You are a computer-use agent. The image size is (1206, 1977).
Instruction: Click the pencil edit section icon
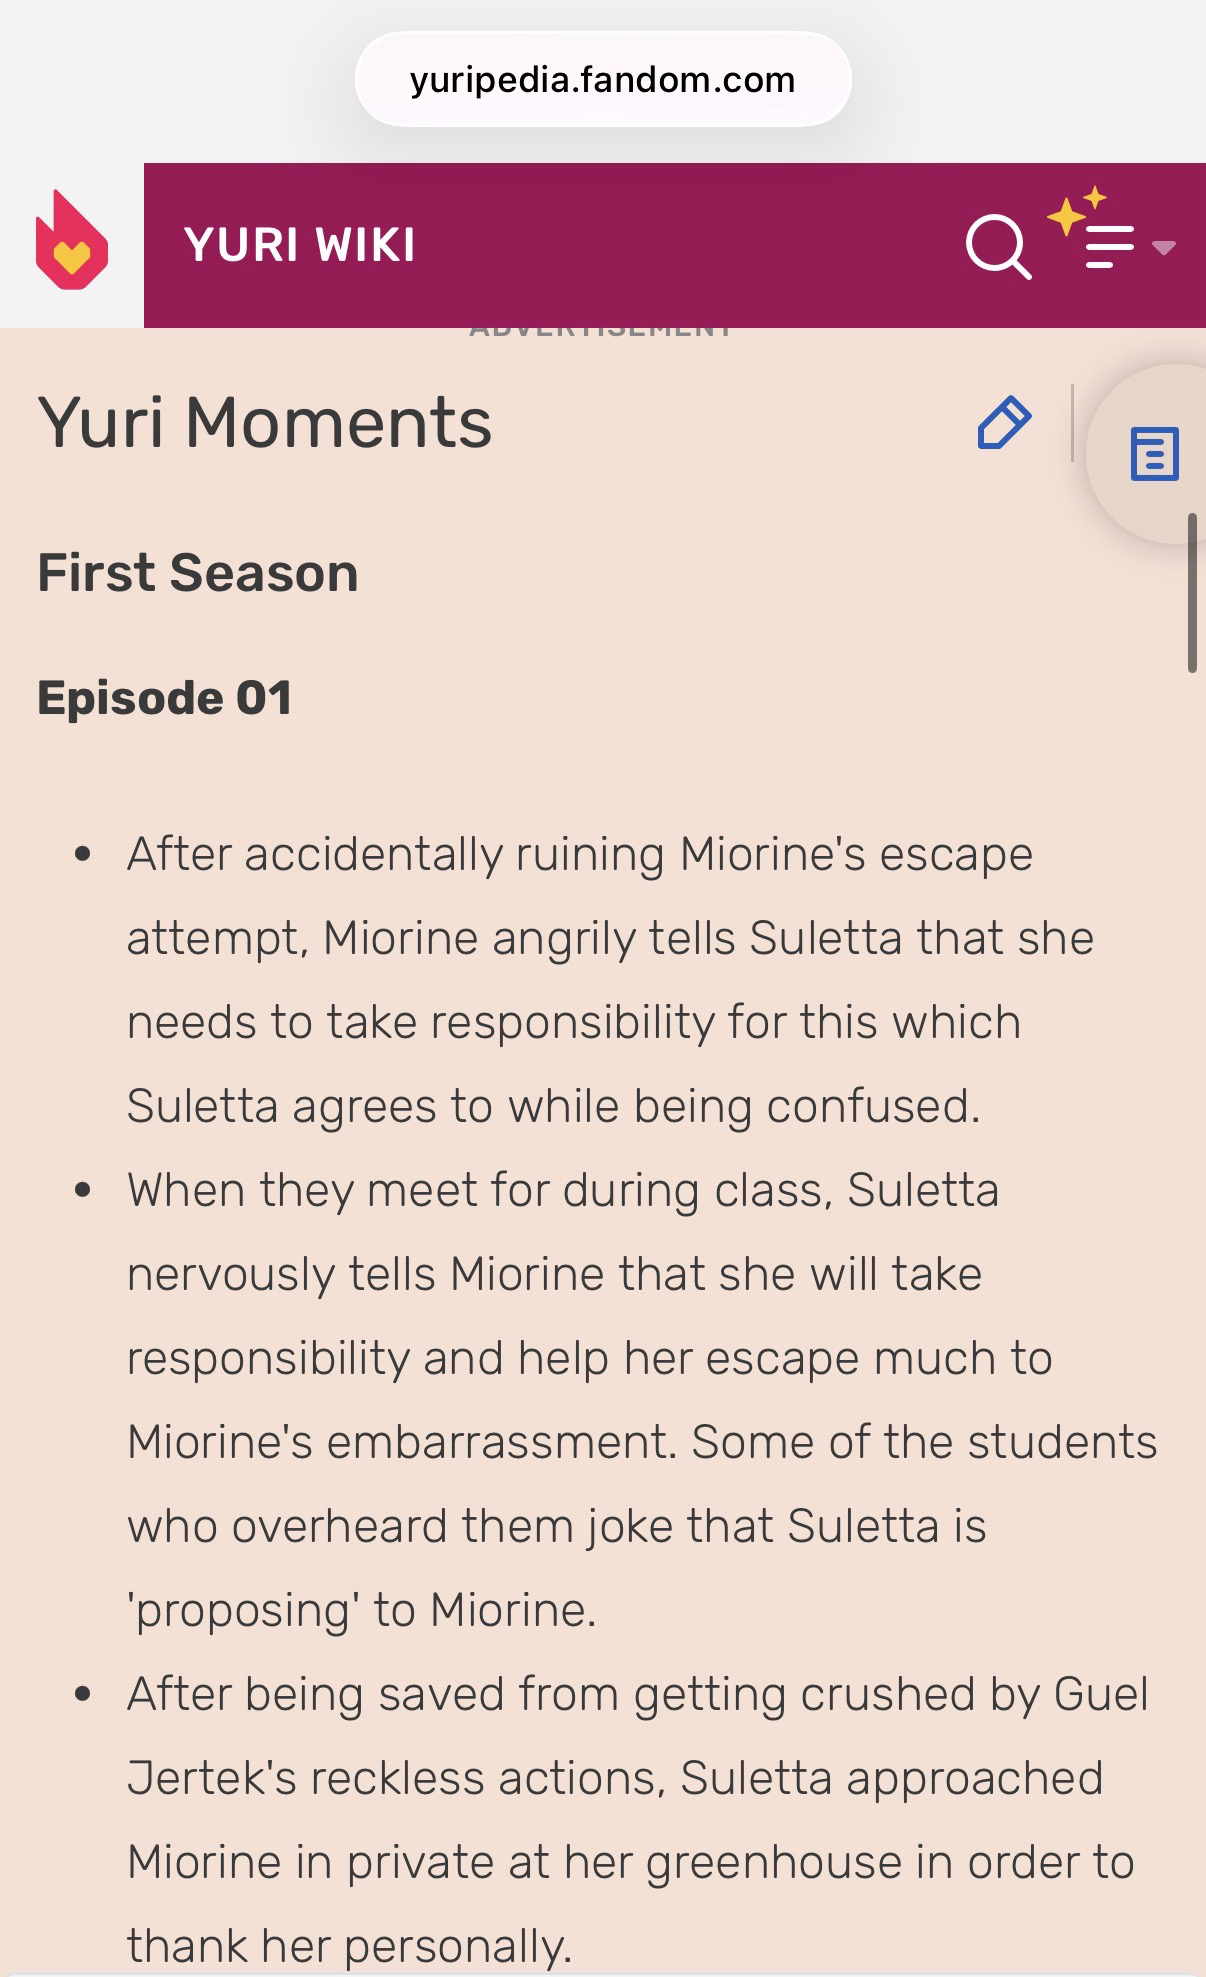pos(1003,423)
